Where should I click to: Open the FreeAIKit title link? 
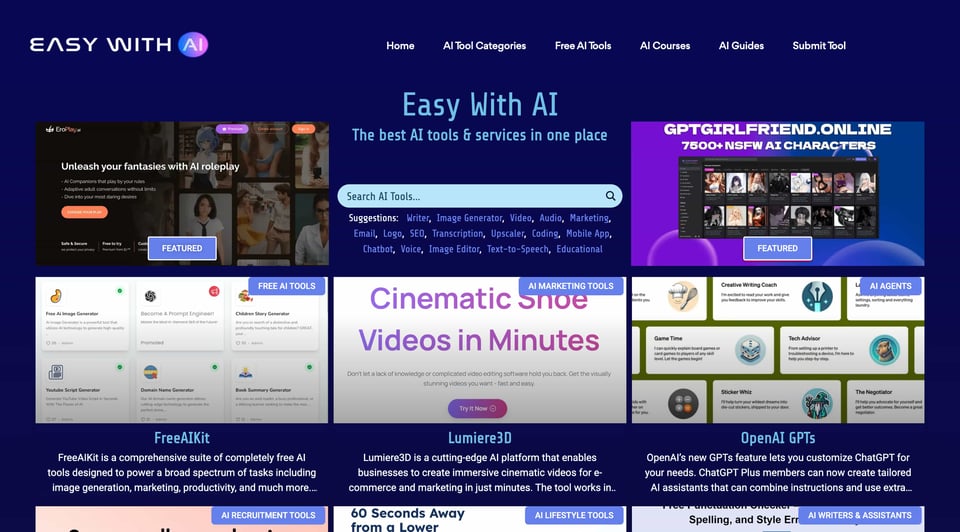pos(182,438)
